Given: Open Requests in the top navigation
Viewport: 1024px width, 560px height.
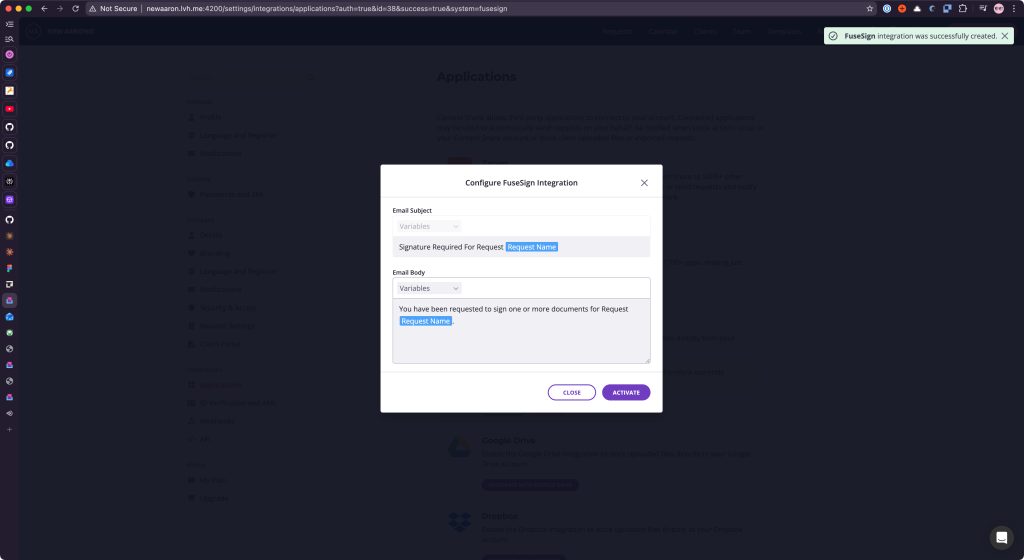Looking at the screenshot, I should [617, 31].
